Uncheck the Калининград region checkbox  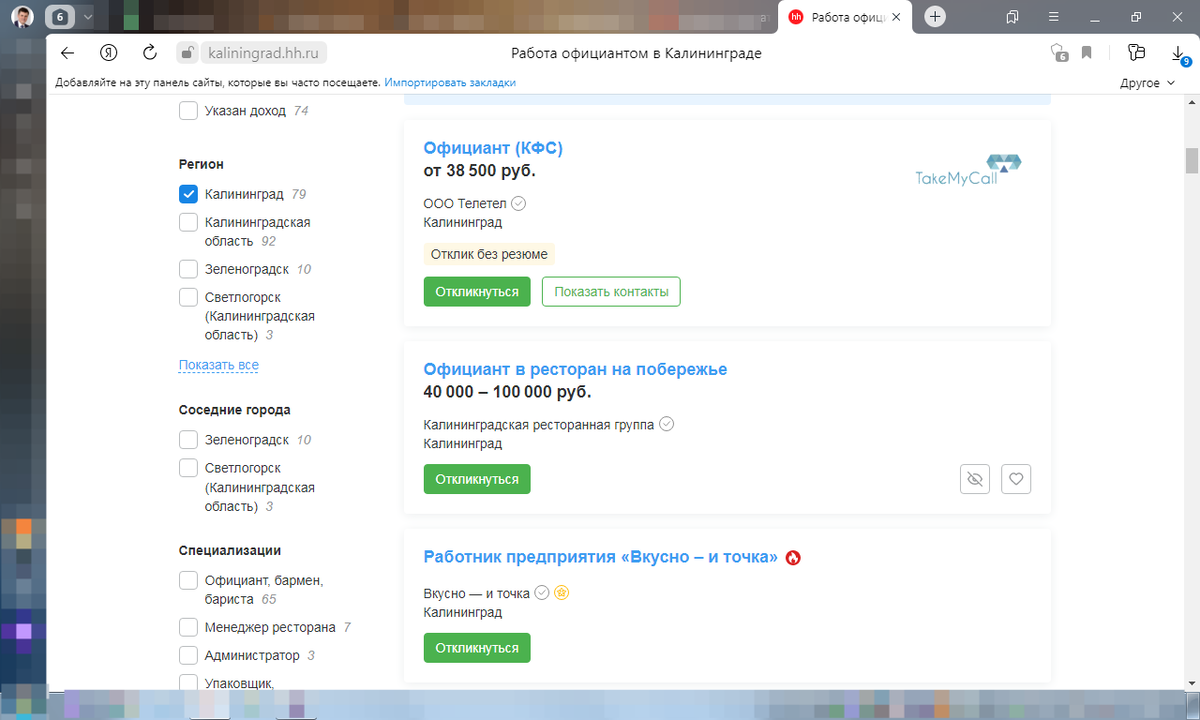[x=188, y=194]
